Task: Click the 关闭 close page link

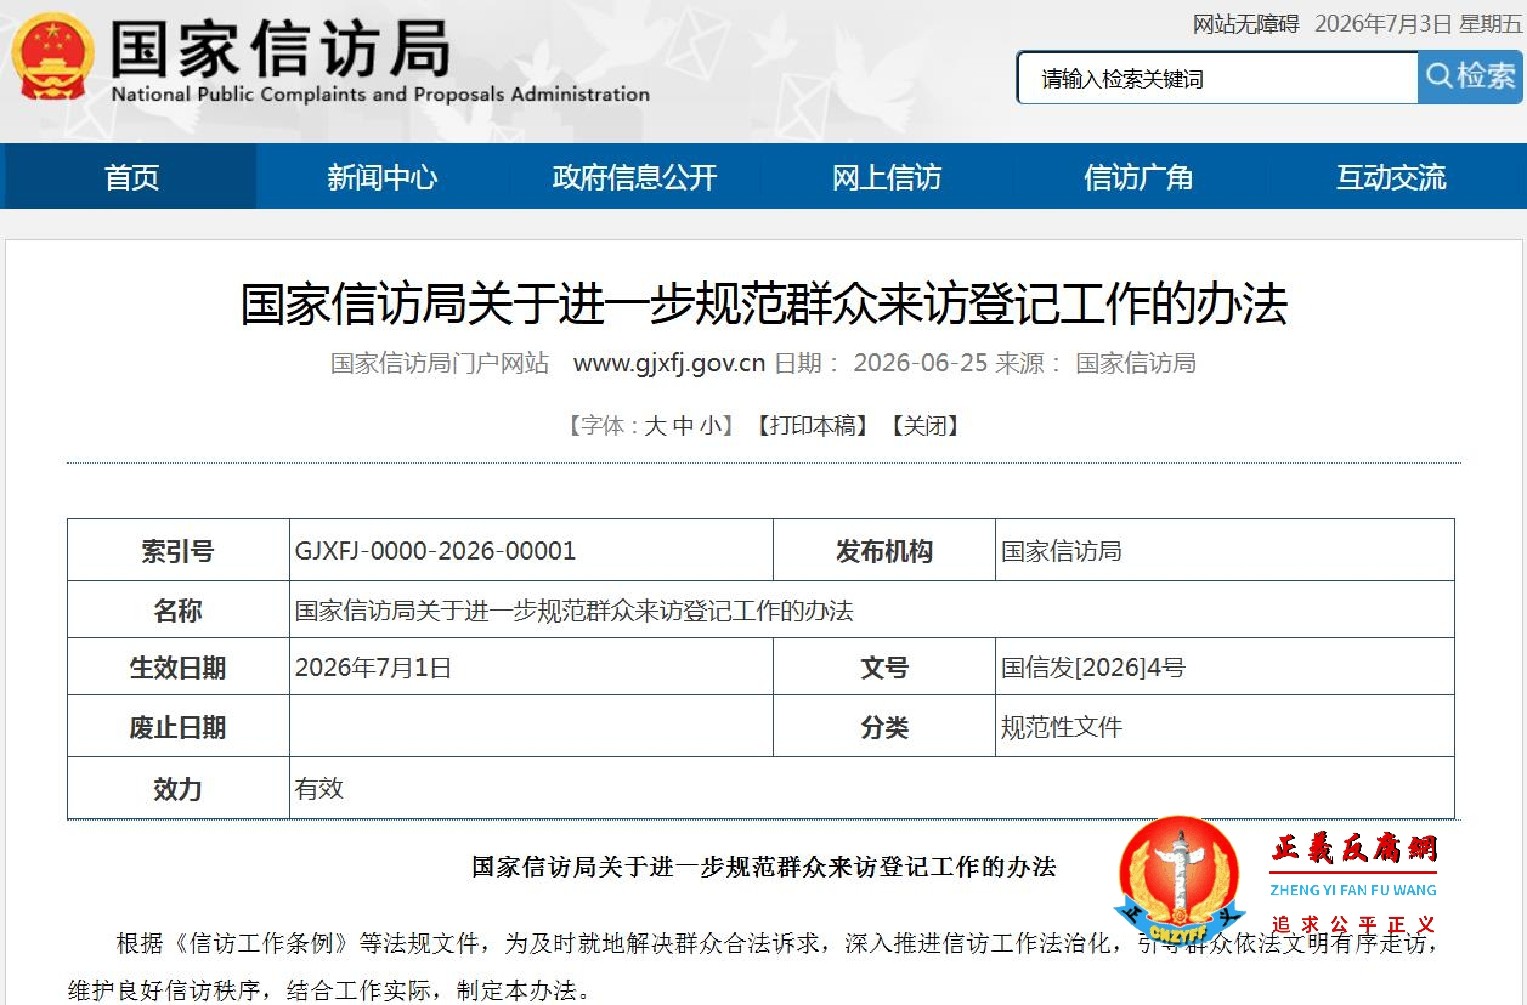Action: [925, 426]
